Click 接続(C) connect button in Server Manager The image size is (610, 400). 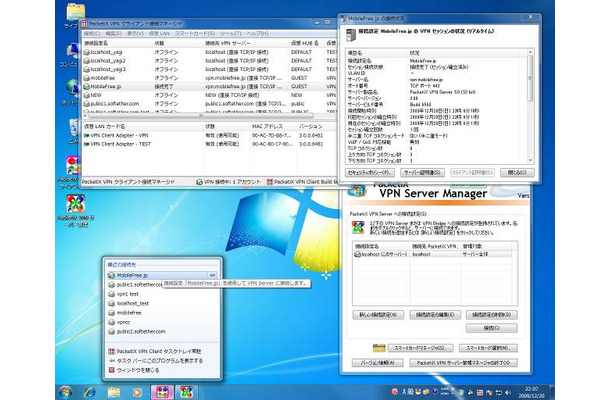492,328
